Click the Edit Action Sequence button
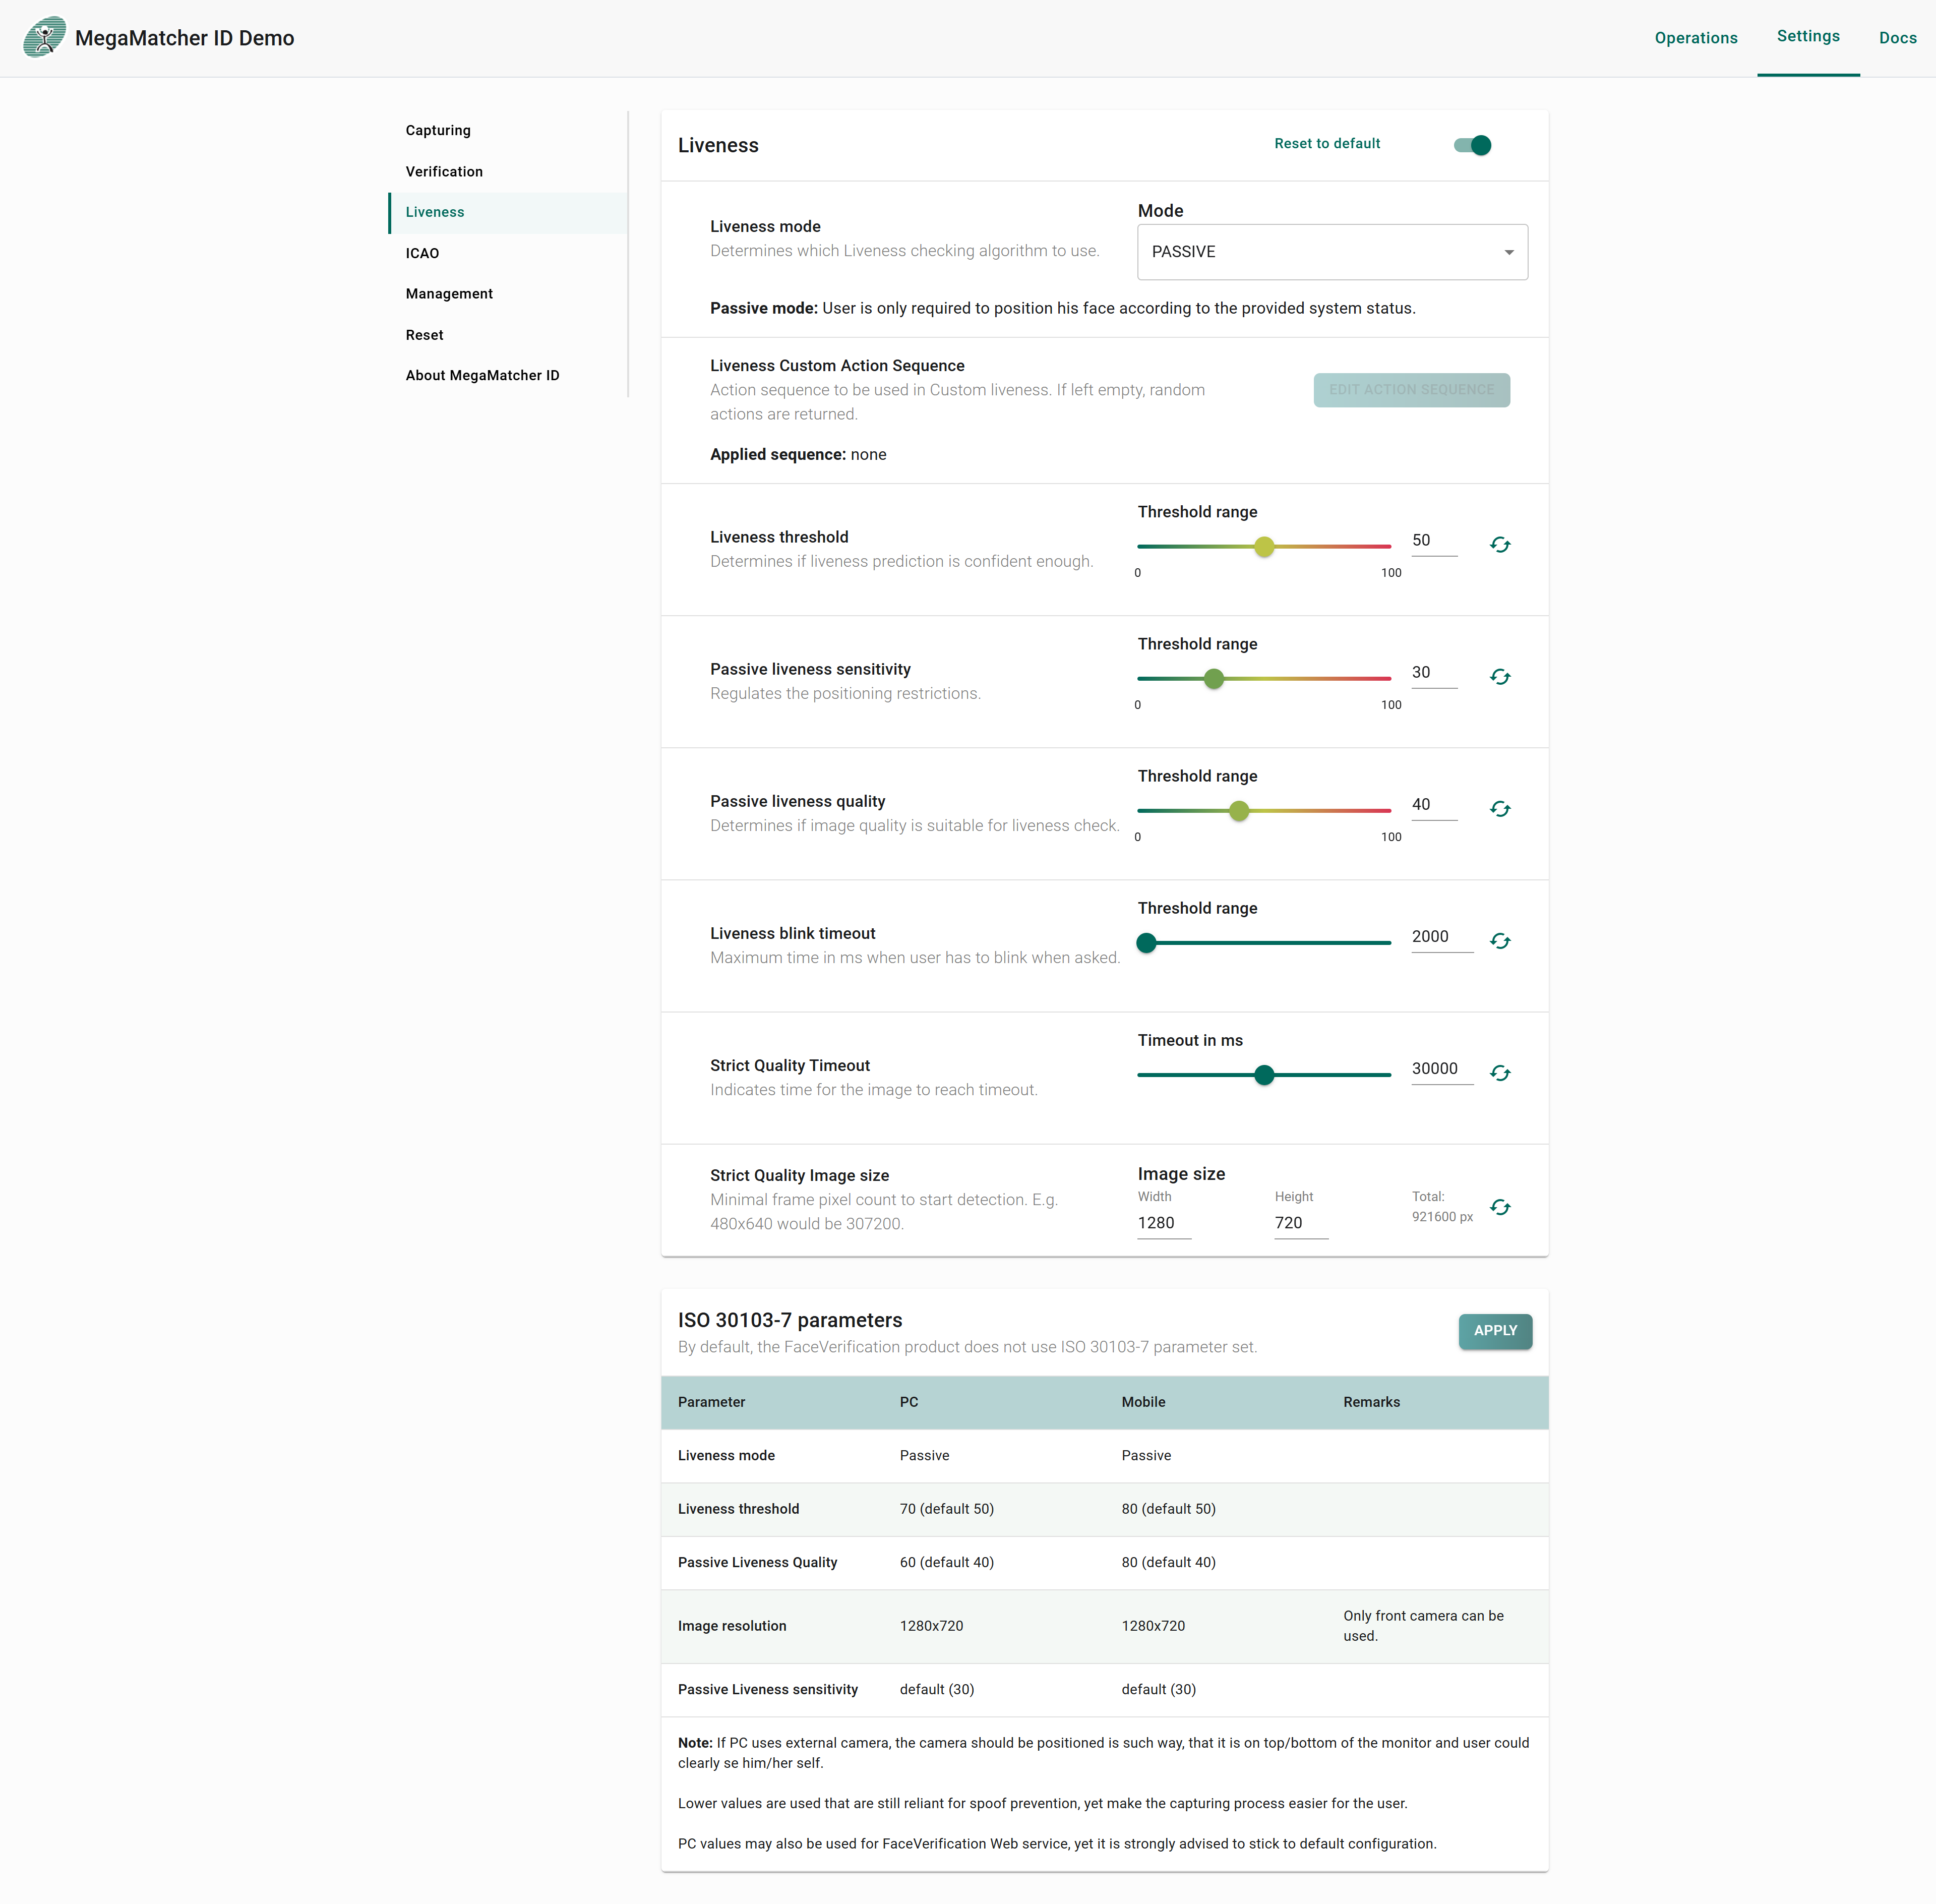Screen dimensions: 1936x1904 [x=1411, y=390]
